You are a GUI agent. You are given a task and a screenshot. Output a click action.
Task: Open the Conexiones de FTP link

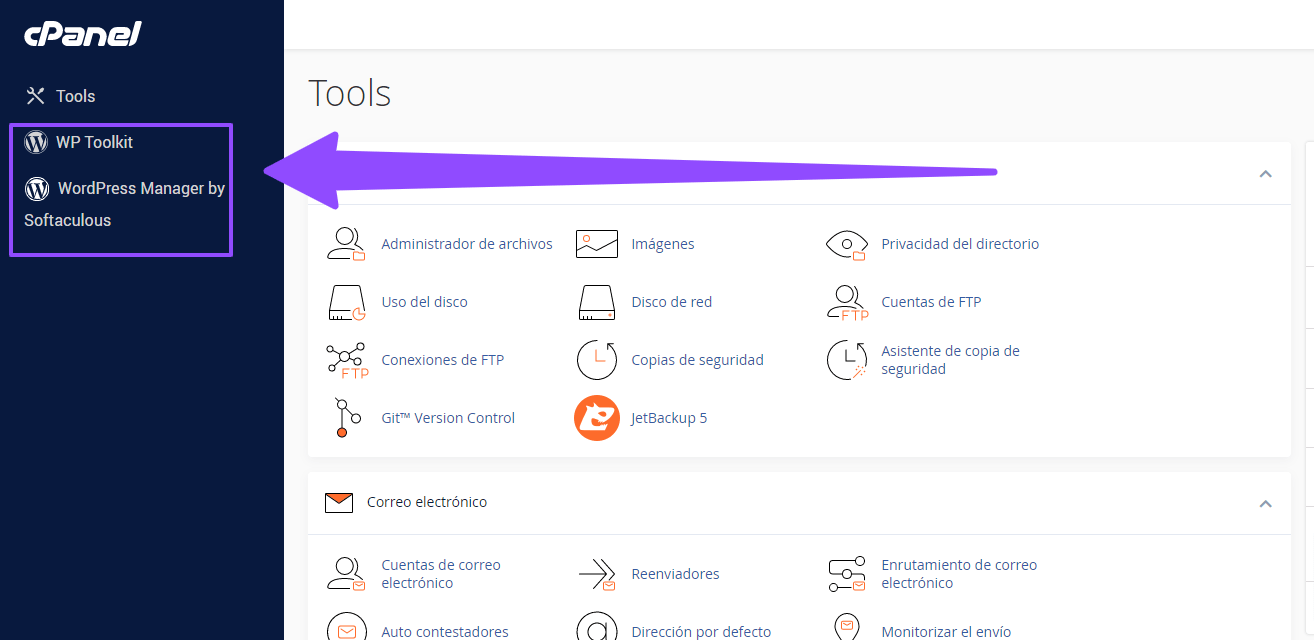tap(442, 360)
